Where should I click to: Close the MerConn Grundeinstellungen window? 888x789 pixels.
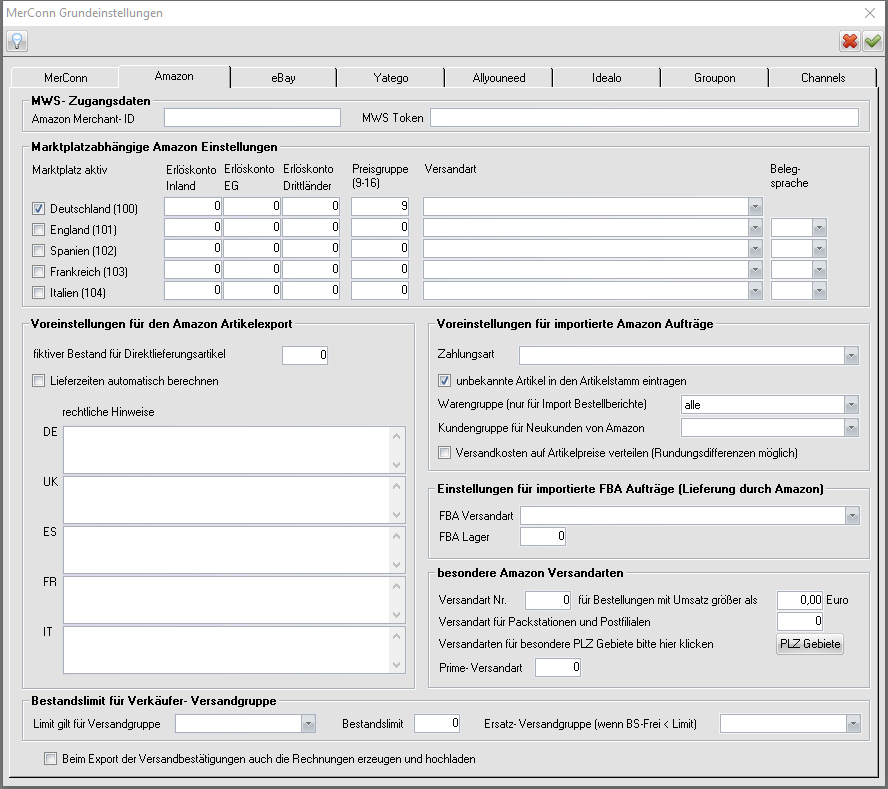pos(870,12)
